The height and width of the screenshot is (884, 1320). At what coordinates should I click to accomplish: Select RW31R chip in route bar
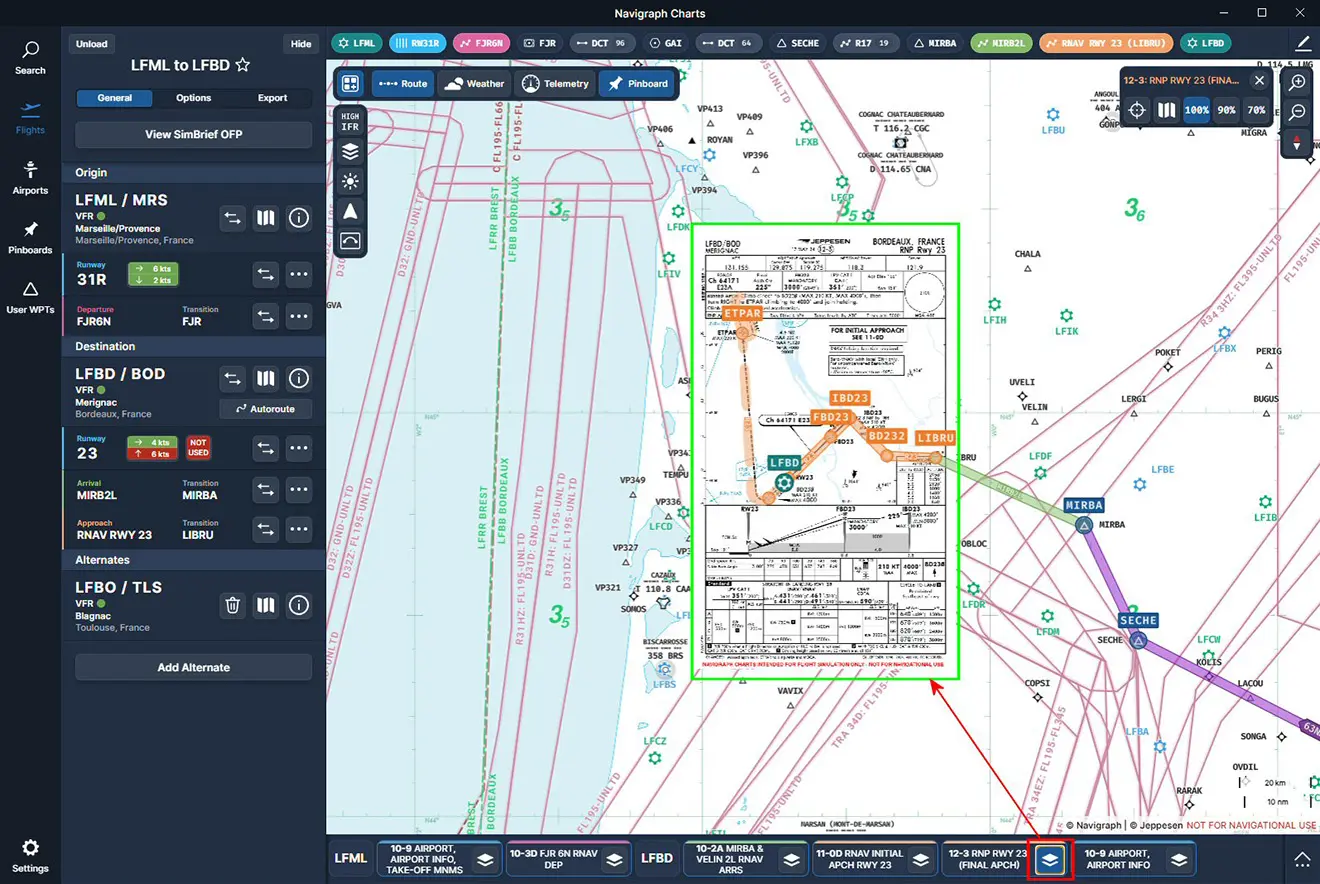point(416,43)
